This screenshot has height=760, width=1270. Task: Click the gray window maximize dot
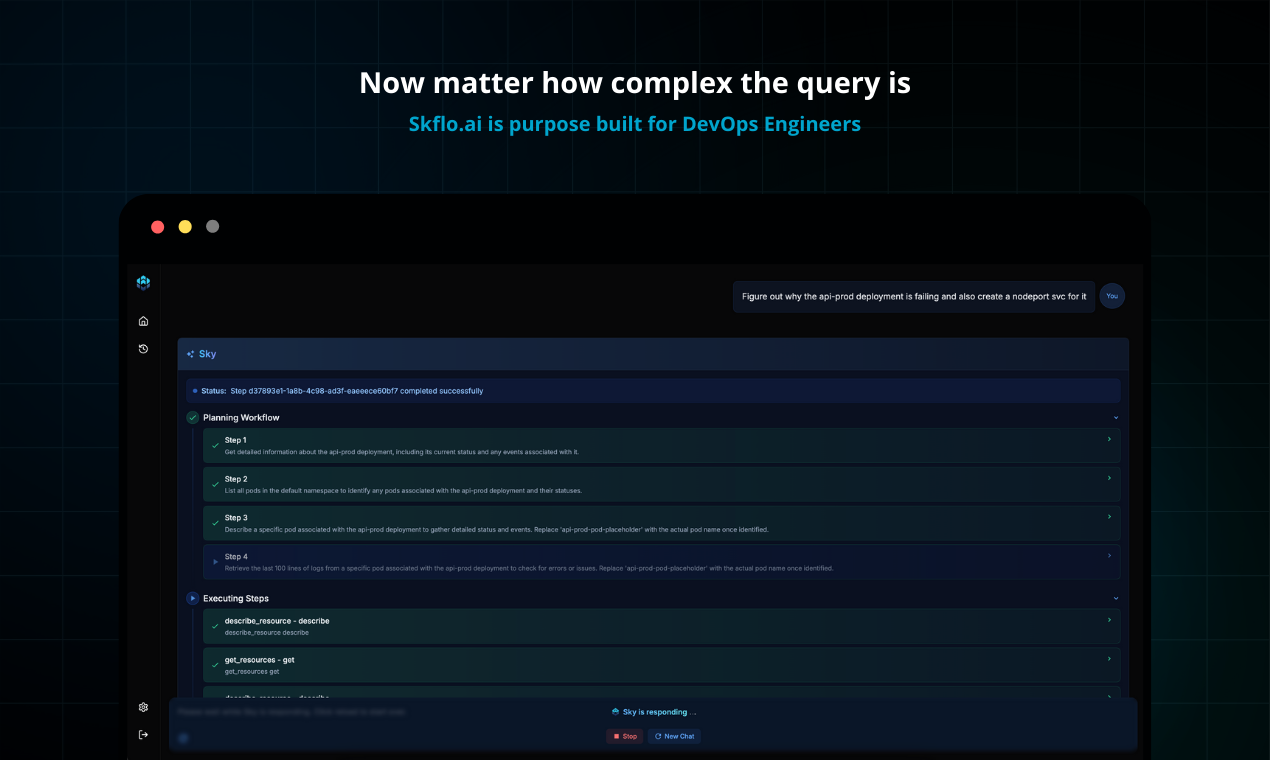[212, 227]
